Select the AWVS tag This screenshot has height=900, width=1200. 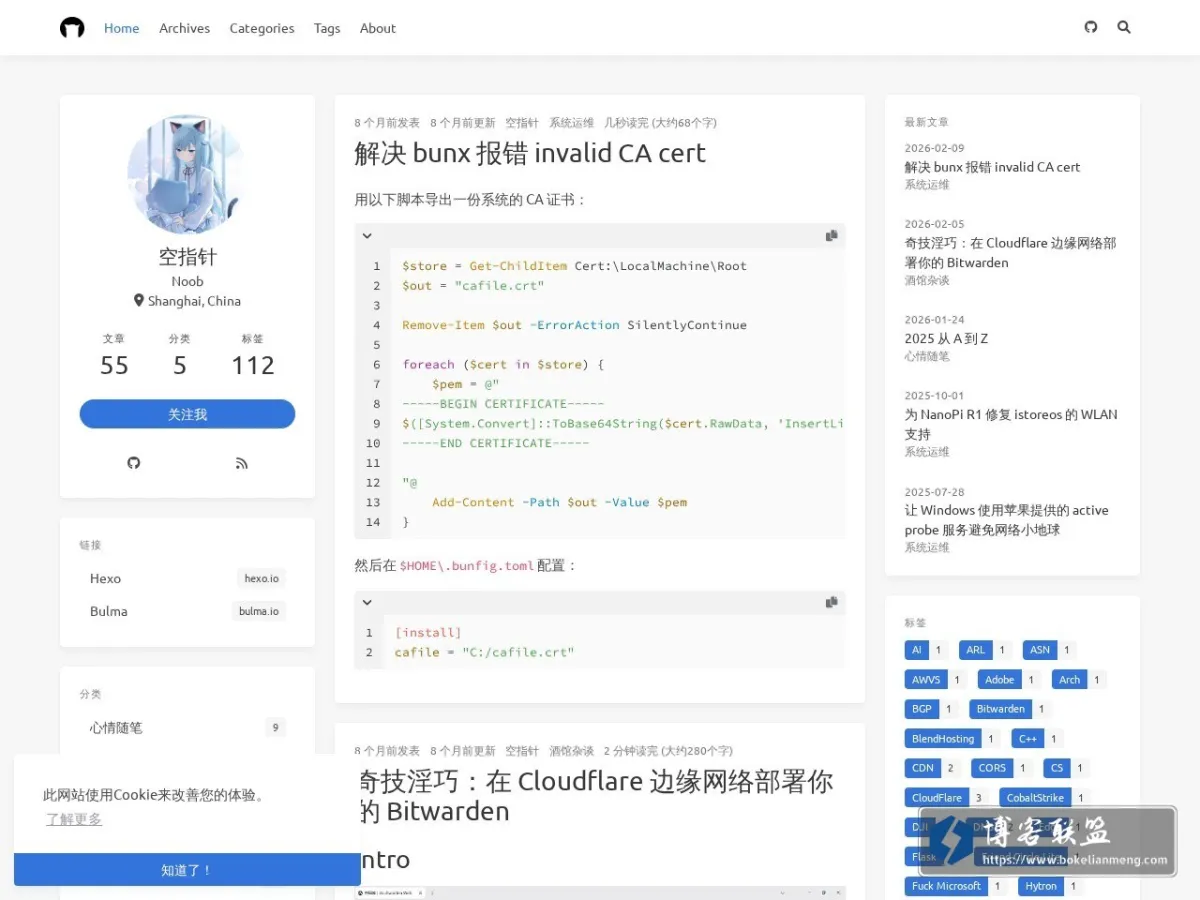pos(926,680)
